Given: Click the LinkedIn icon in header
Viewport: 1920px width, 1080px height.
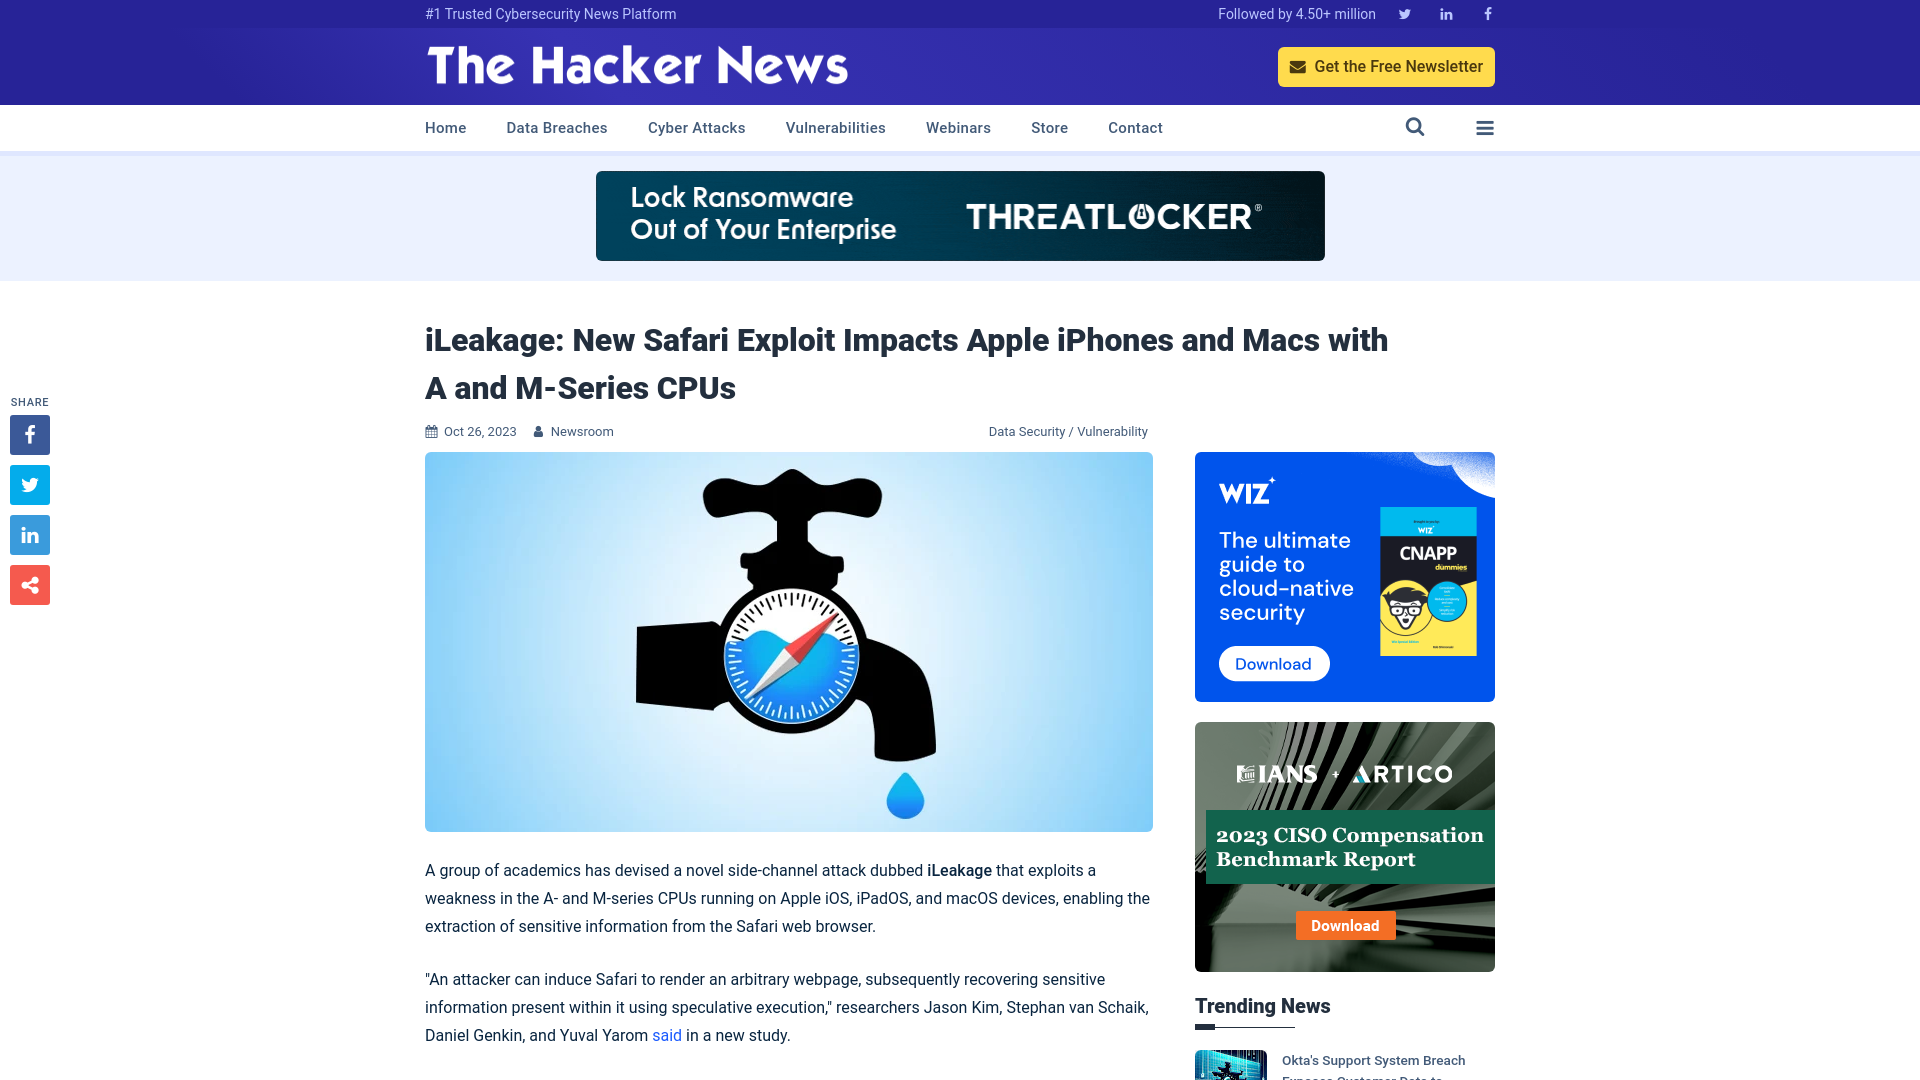Looking at the screenshot, I should 1447,13.
